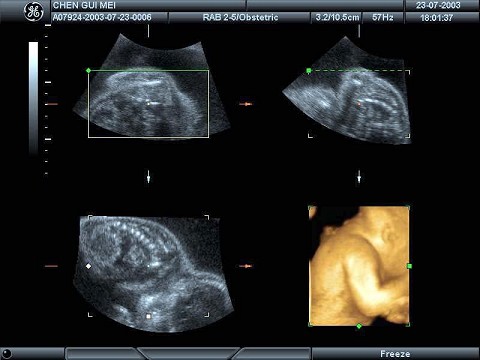Viewport: 480px width, 360px height.
Task: Select the green square handle beside the 3D render
Action: (410, 266)
